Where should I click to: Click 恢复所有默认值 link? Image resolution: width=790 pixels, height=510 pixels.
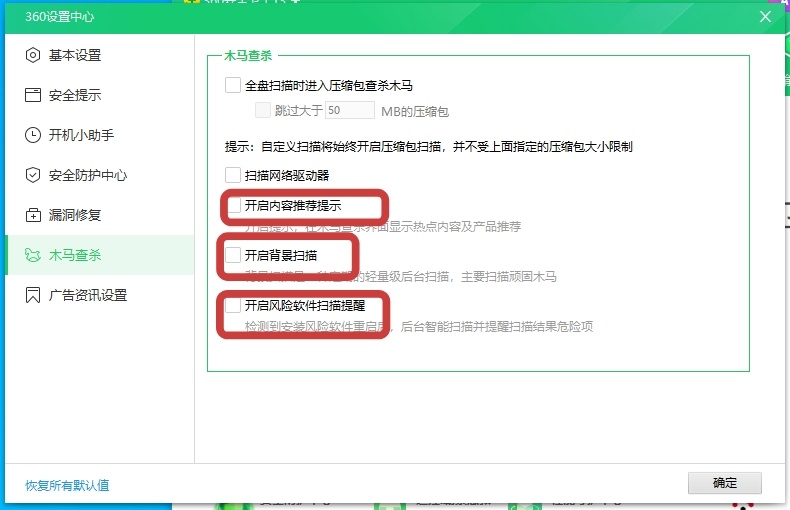(67, 485)
